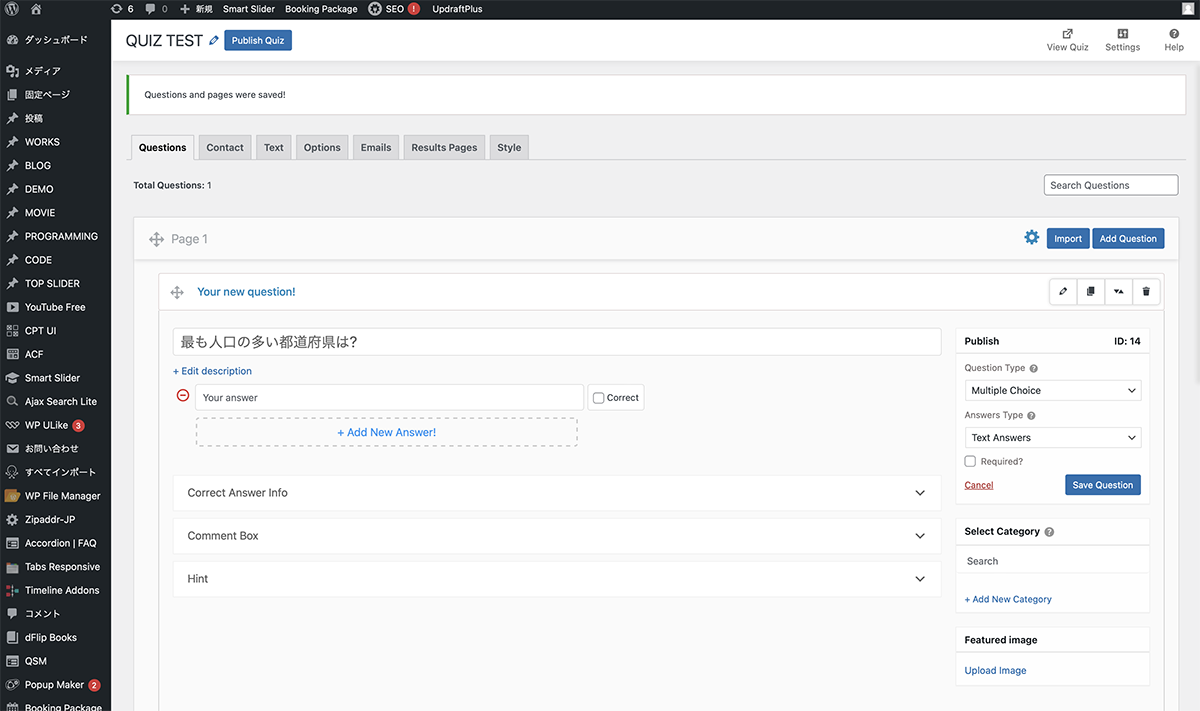
Task: Expand the Correct Answer Info section
Action: coord(556,493)
